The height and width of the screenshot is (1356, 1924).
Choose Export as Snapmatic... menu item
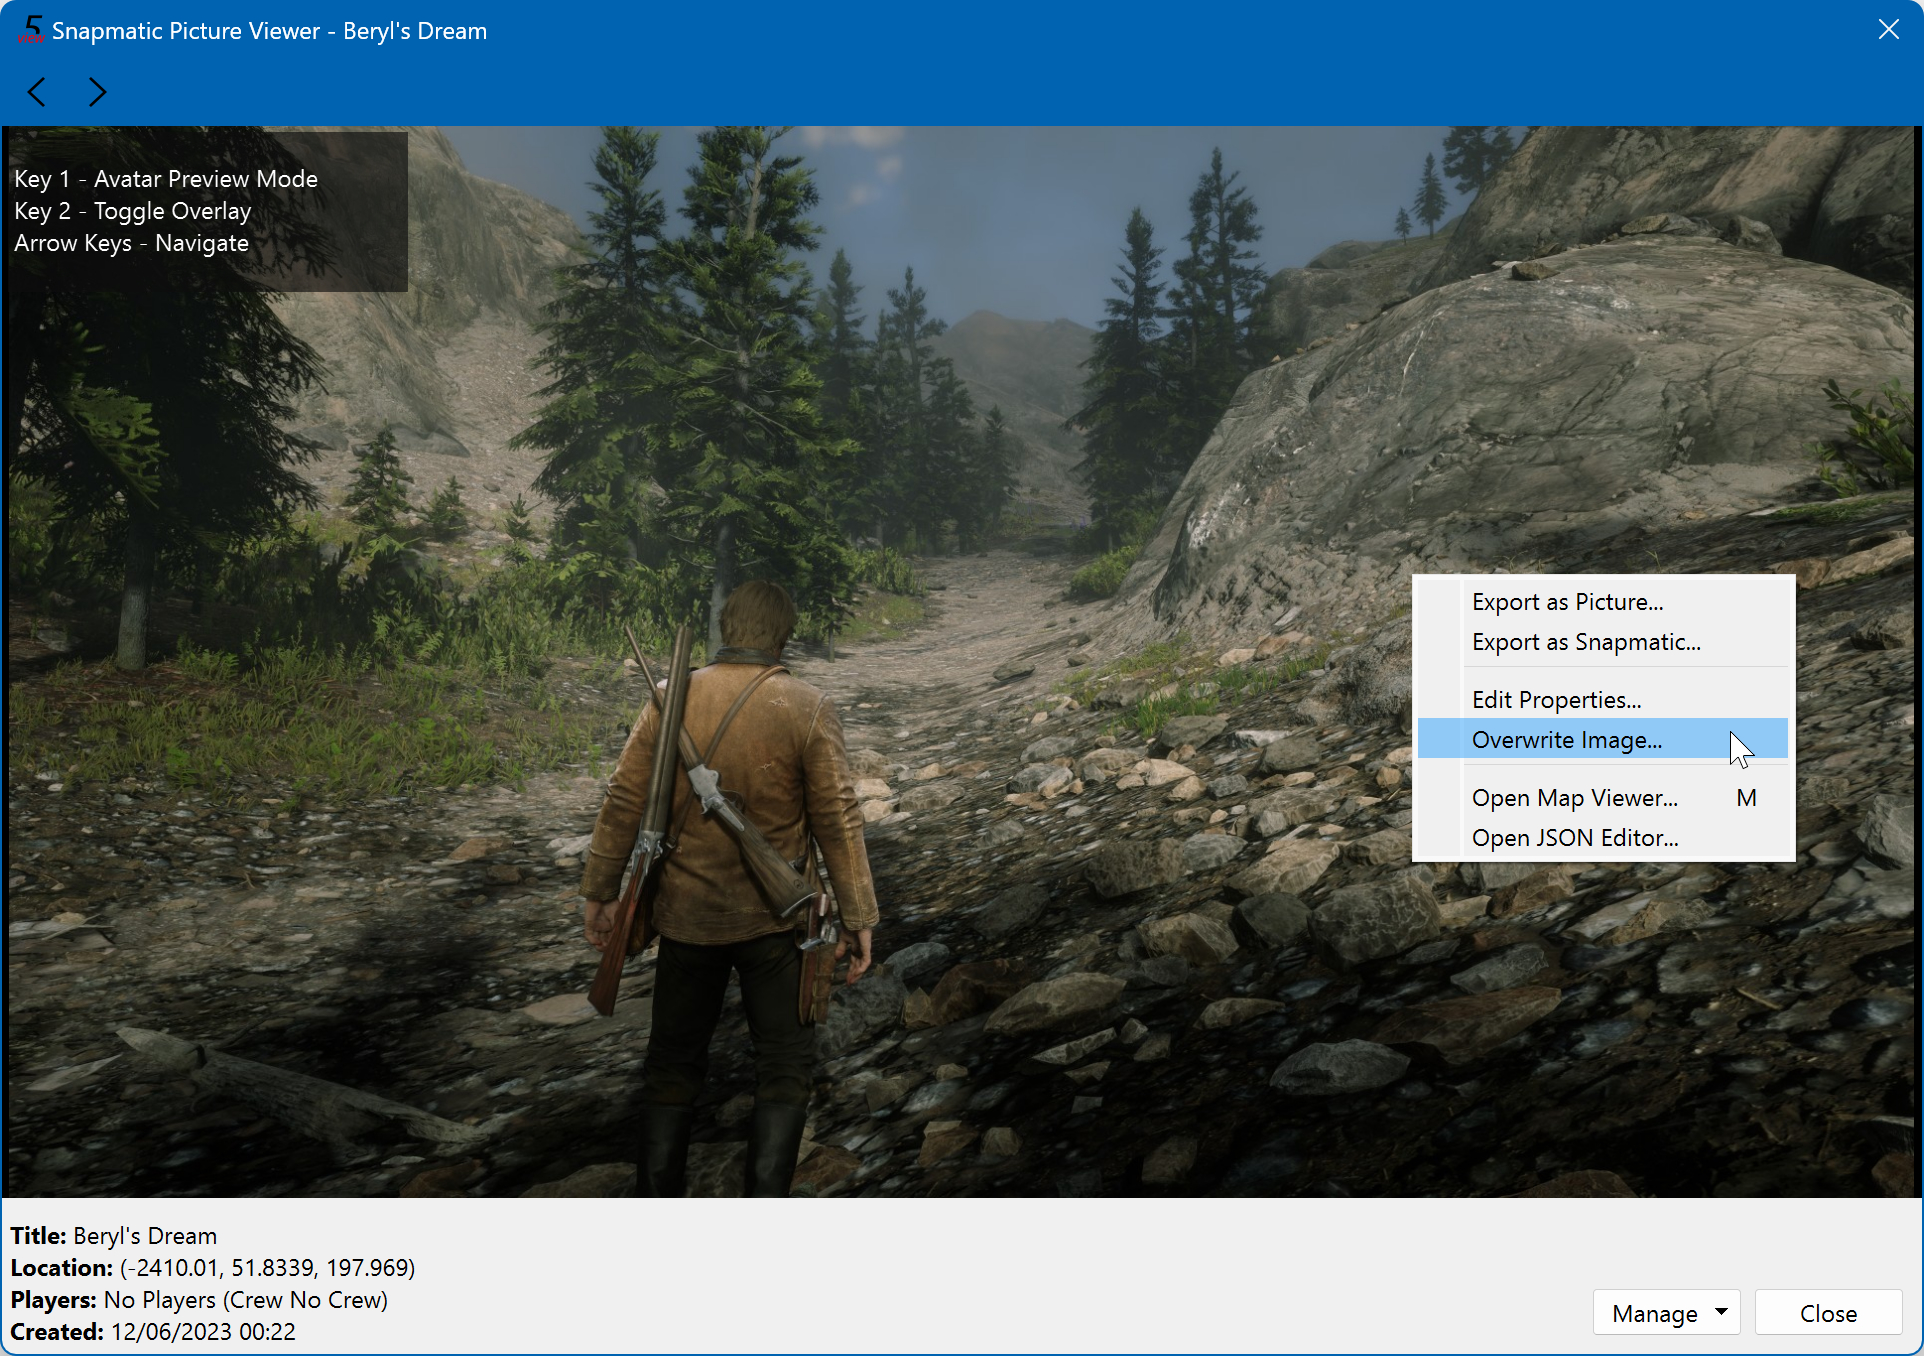(1585, 642)
